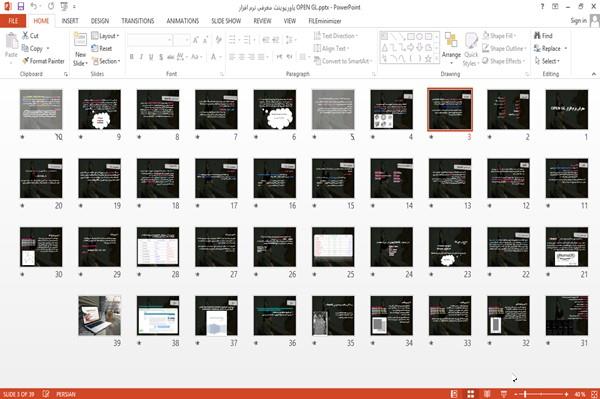Expand the Section dropdown
Viewport: 600px width, 399px height.
[x=106, y=61]
